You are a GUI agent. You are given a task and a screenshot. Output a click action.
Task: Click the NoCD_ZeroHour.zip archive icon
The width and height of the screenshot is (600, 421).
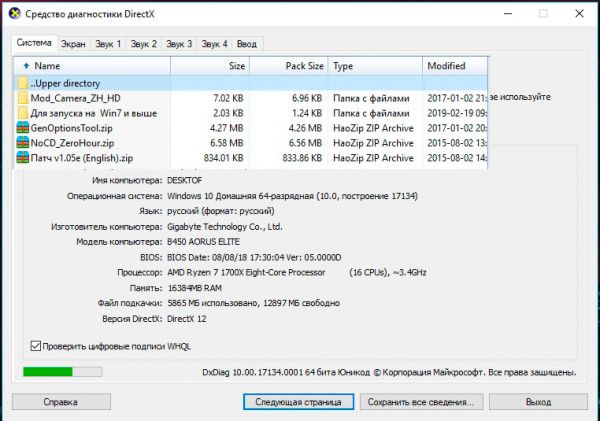[23, 143]
